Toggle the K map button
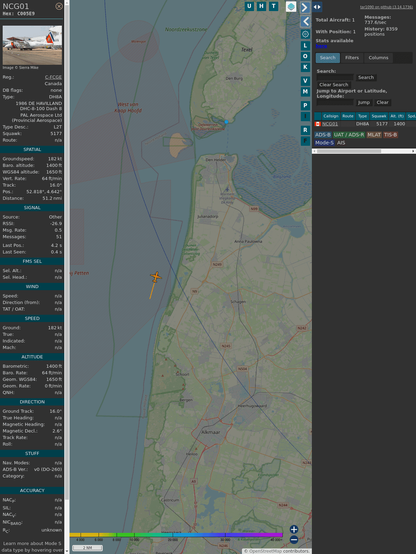The width and height of the screenshot is (416, 554). click(x=305, y=67)
